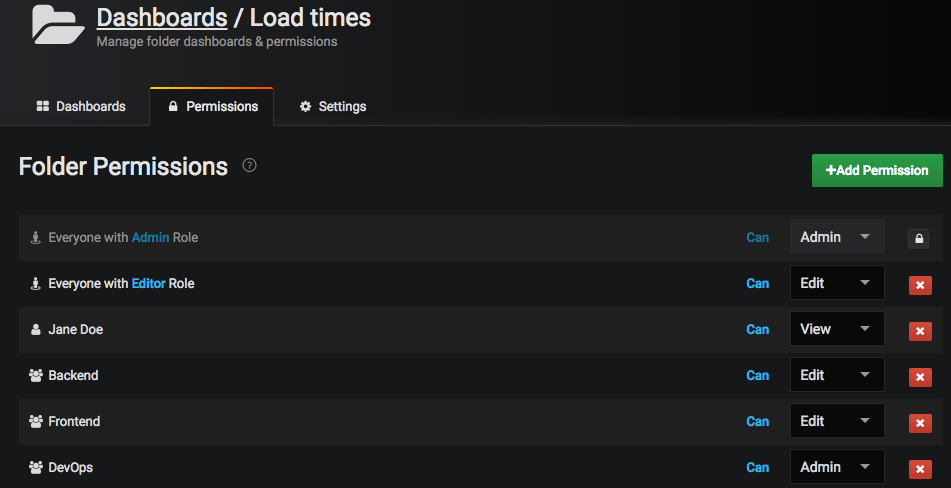Open the Editor Role permission level dropdown
This screenshot has width=951, height=488.
tap(837, 283)
